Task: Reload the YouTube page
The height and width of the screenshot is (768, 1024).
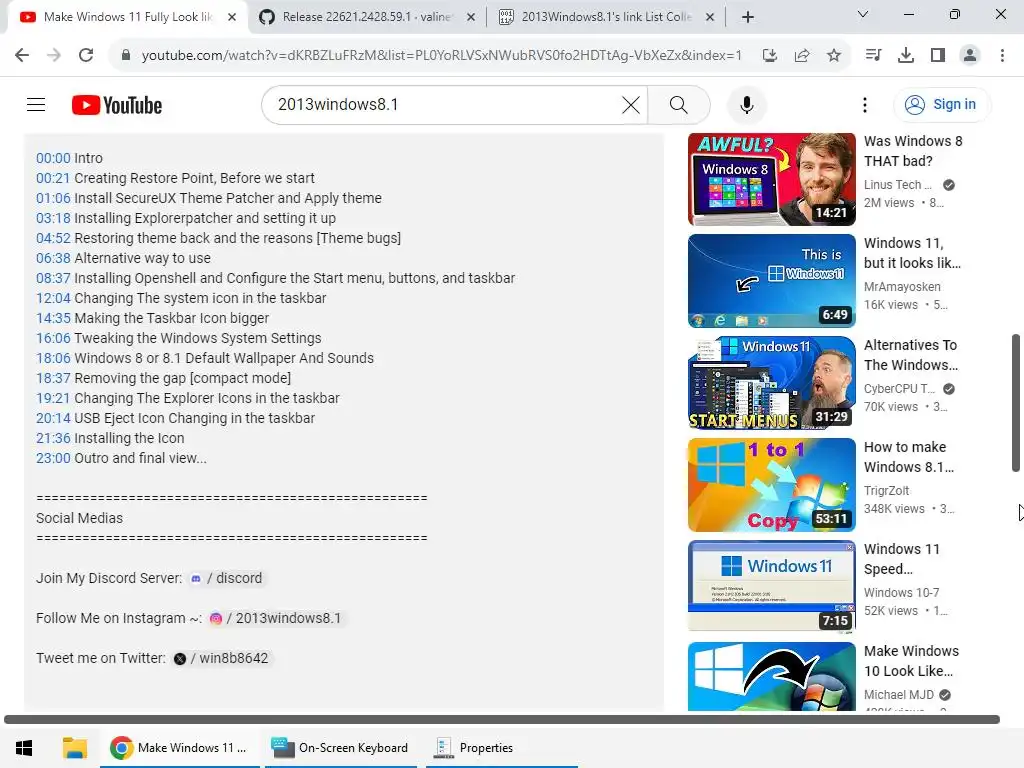Action: coord(86,56)
